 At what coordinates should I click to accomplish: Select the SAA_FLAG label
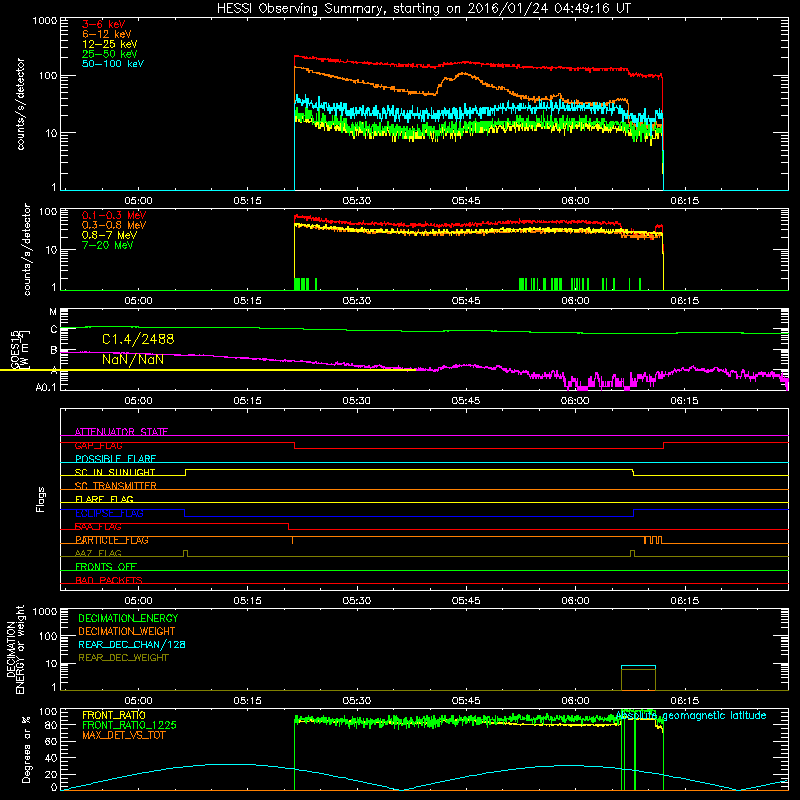pyautogui.click(x=98, y=527)
